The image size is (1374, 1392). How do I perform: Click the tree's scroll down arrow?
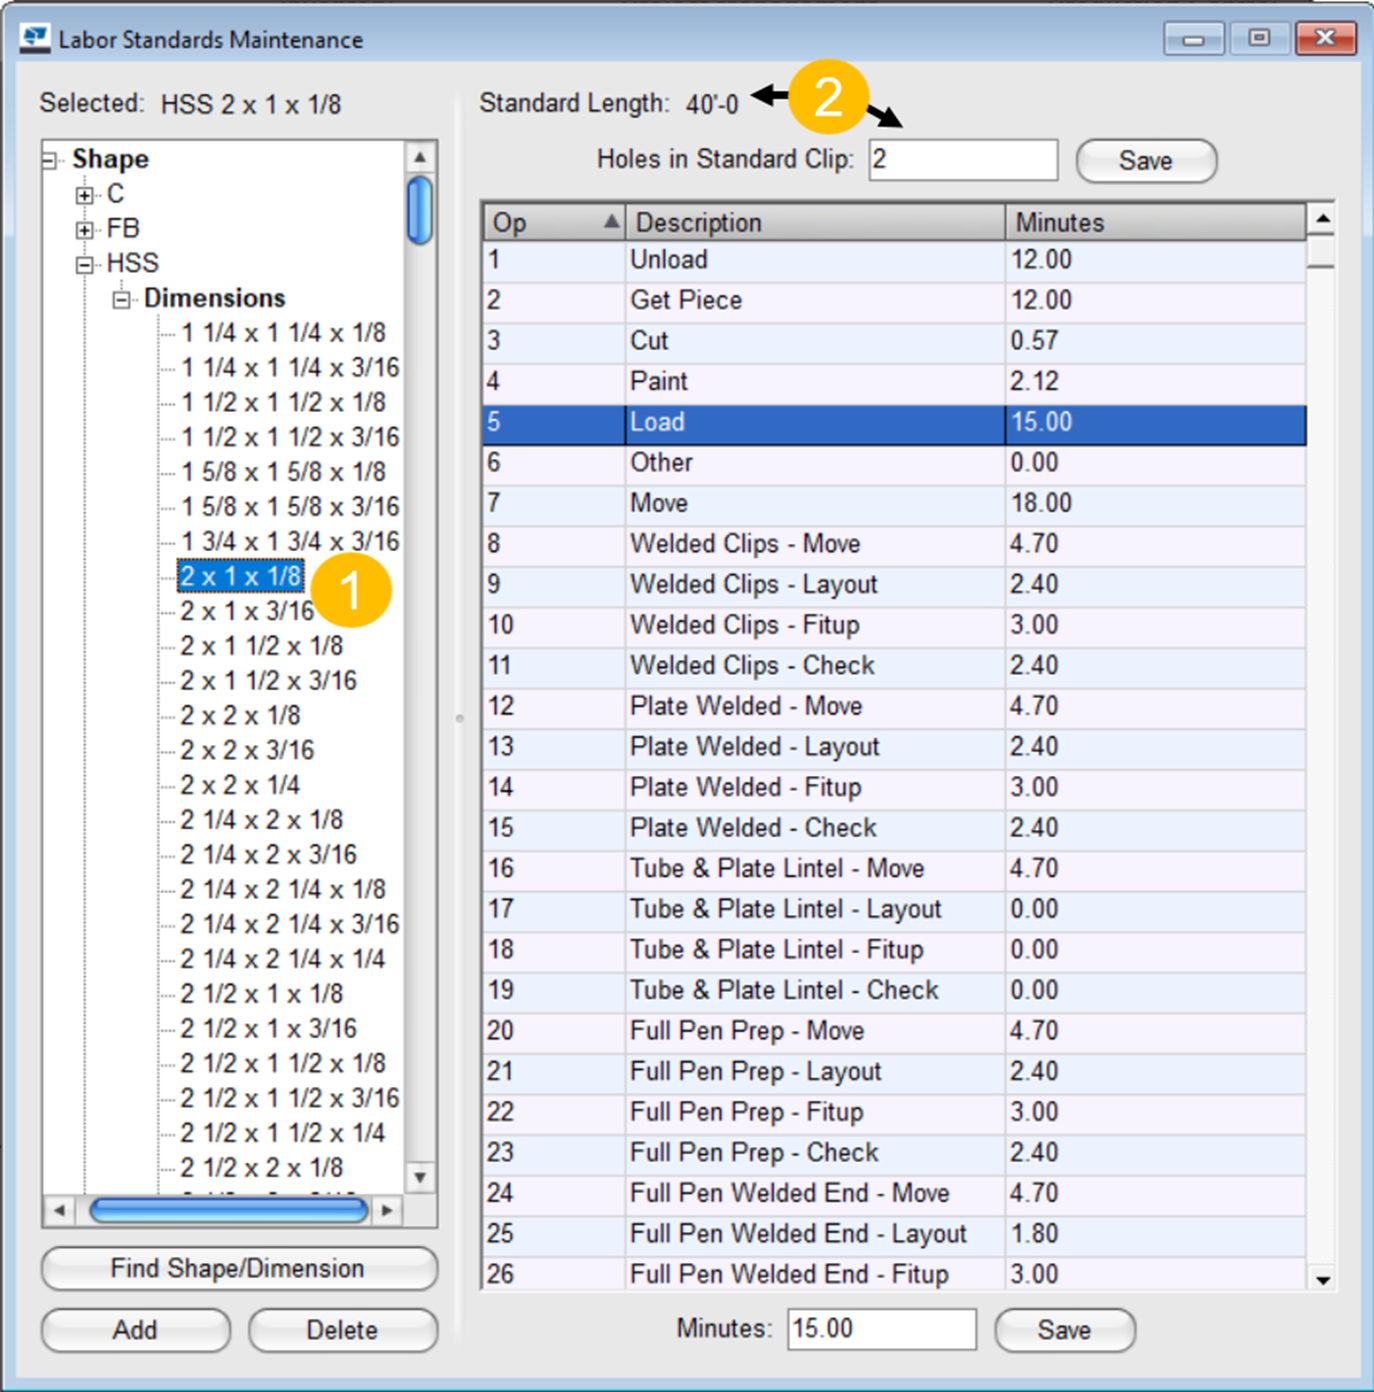(x=420, y=1177)
